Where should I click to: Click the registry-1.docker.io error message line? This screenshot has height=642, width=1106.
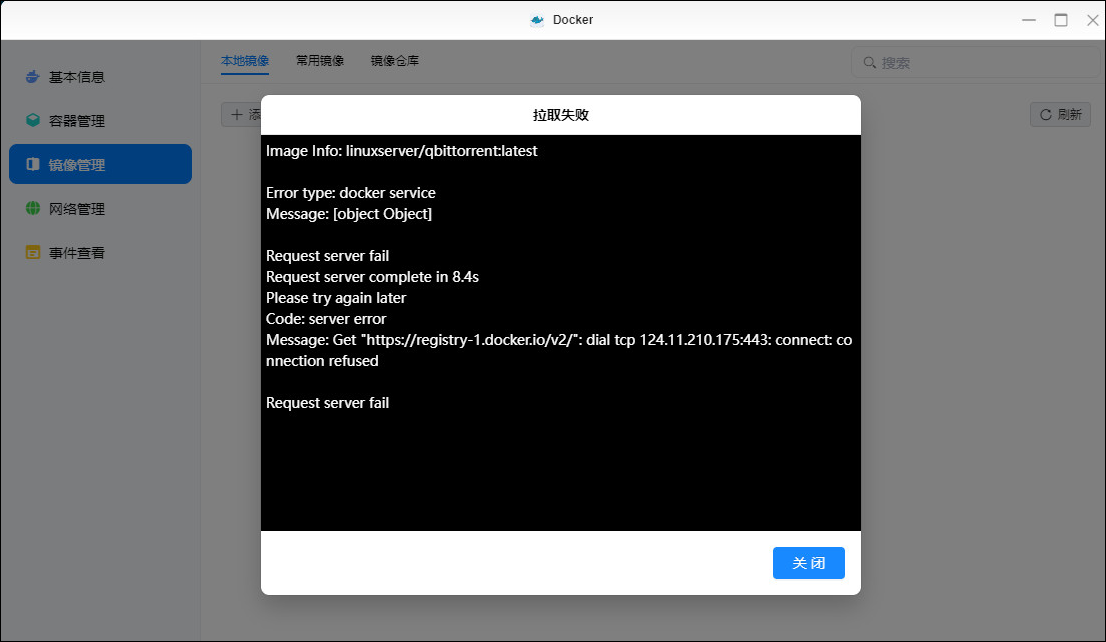point(558,340)
